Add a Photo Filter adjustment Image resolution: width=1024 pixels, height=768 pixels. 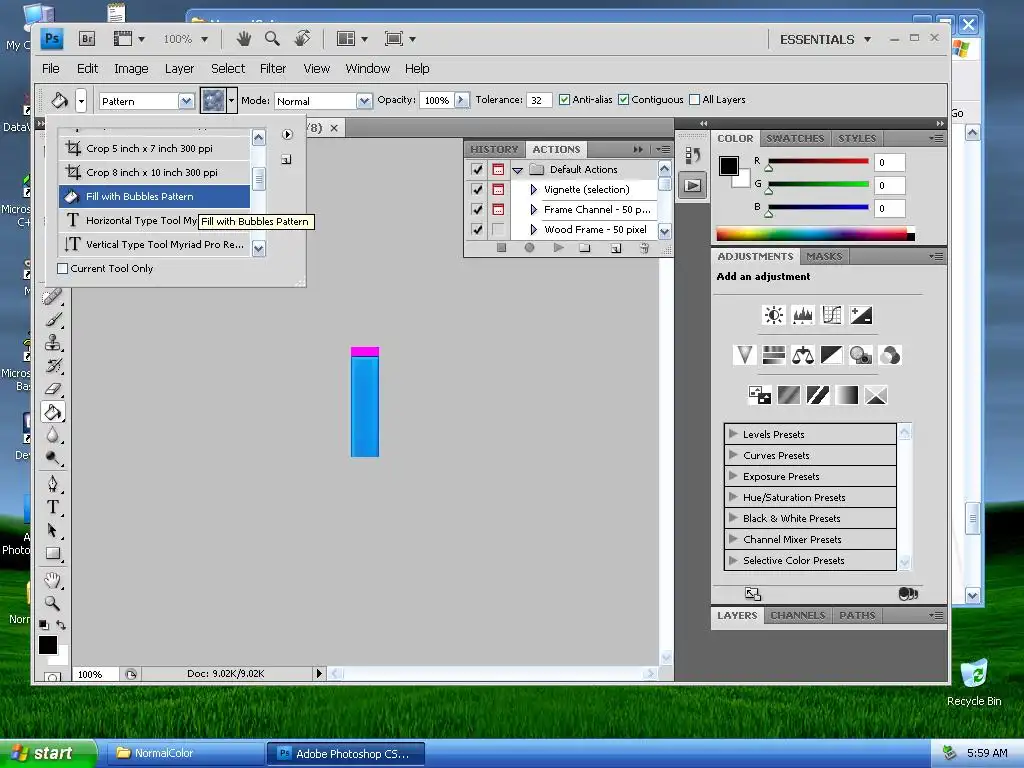pyautogui.click(x=861, y=355)
